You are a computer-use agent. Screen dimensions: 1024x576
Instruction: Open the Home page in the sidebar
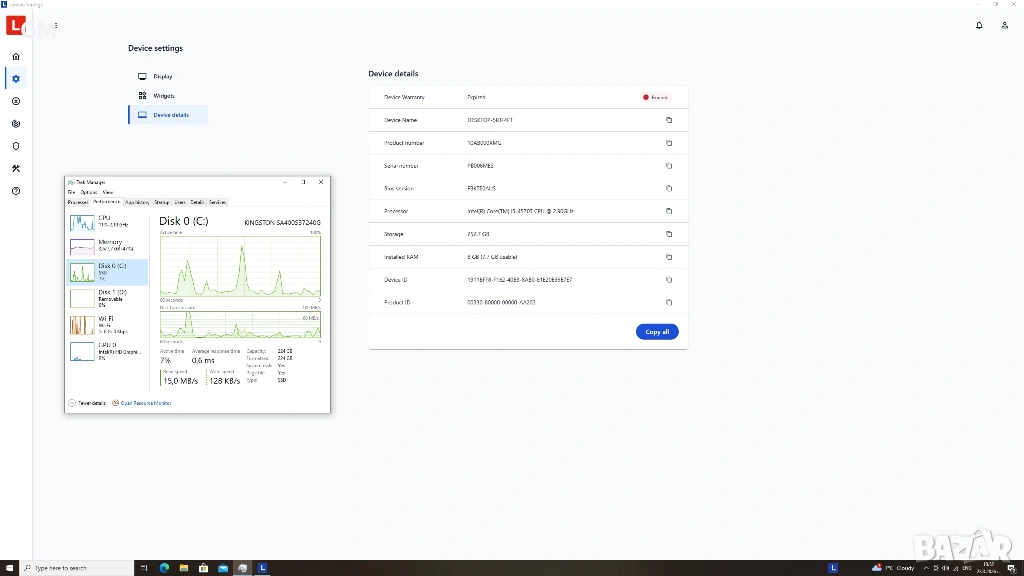tap(16, 56)
